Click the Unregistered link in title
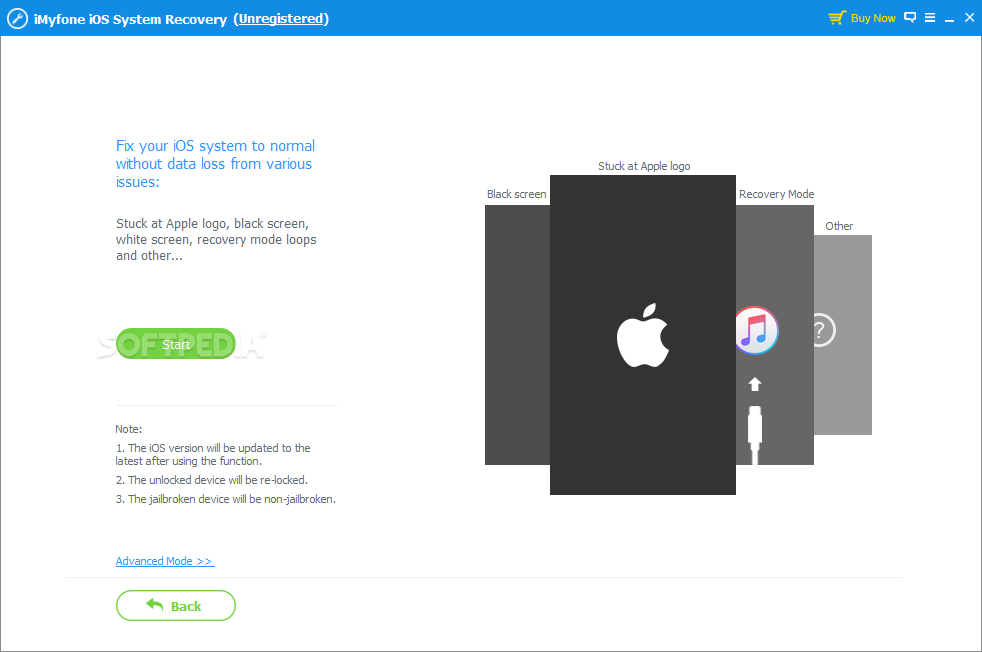Screen dimensions: 982x652 click(x=281, y=19)
